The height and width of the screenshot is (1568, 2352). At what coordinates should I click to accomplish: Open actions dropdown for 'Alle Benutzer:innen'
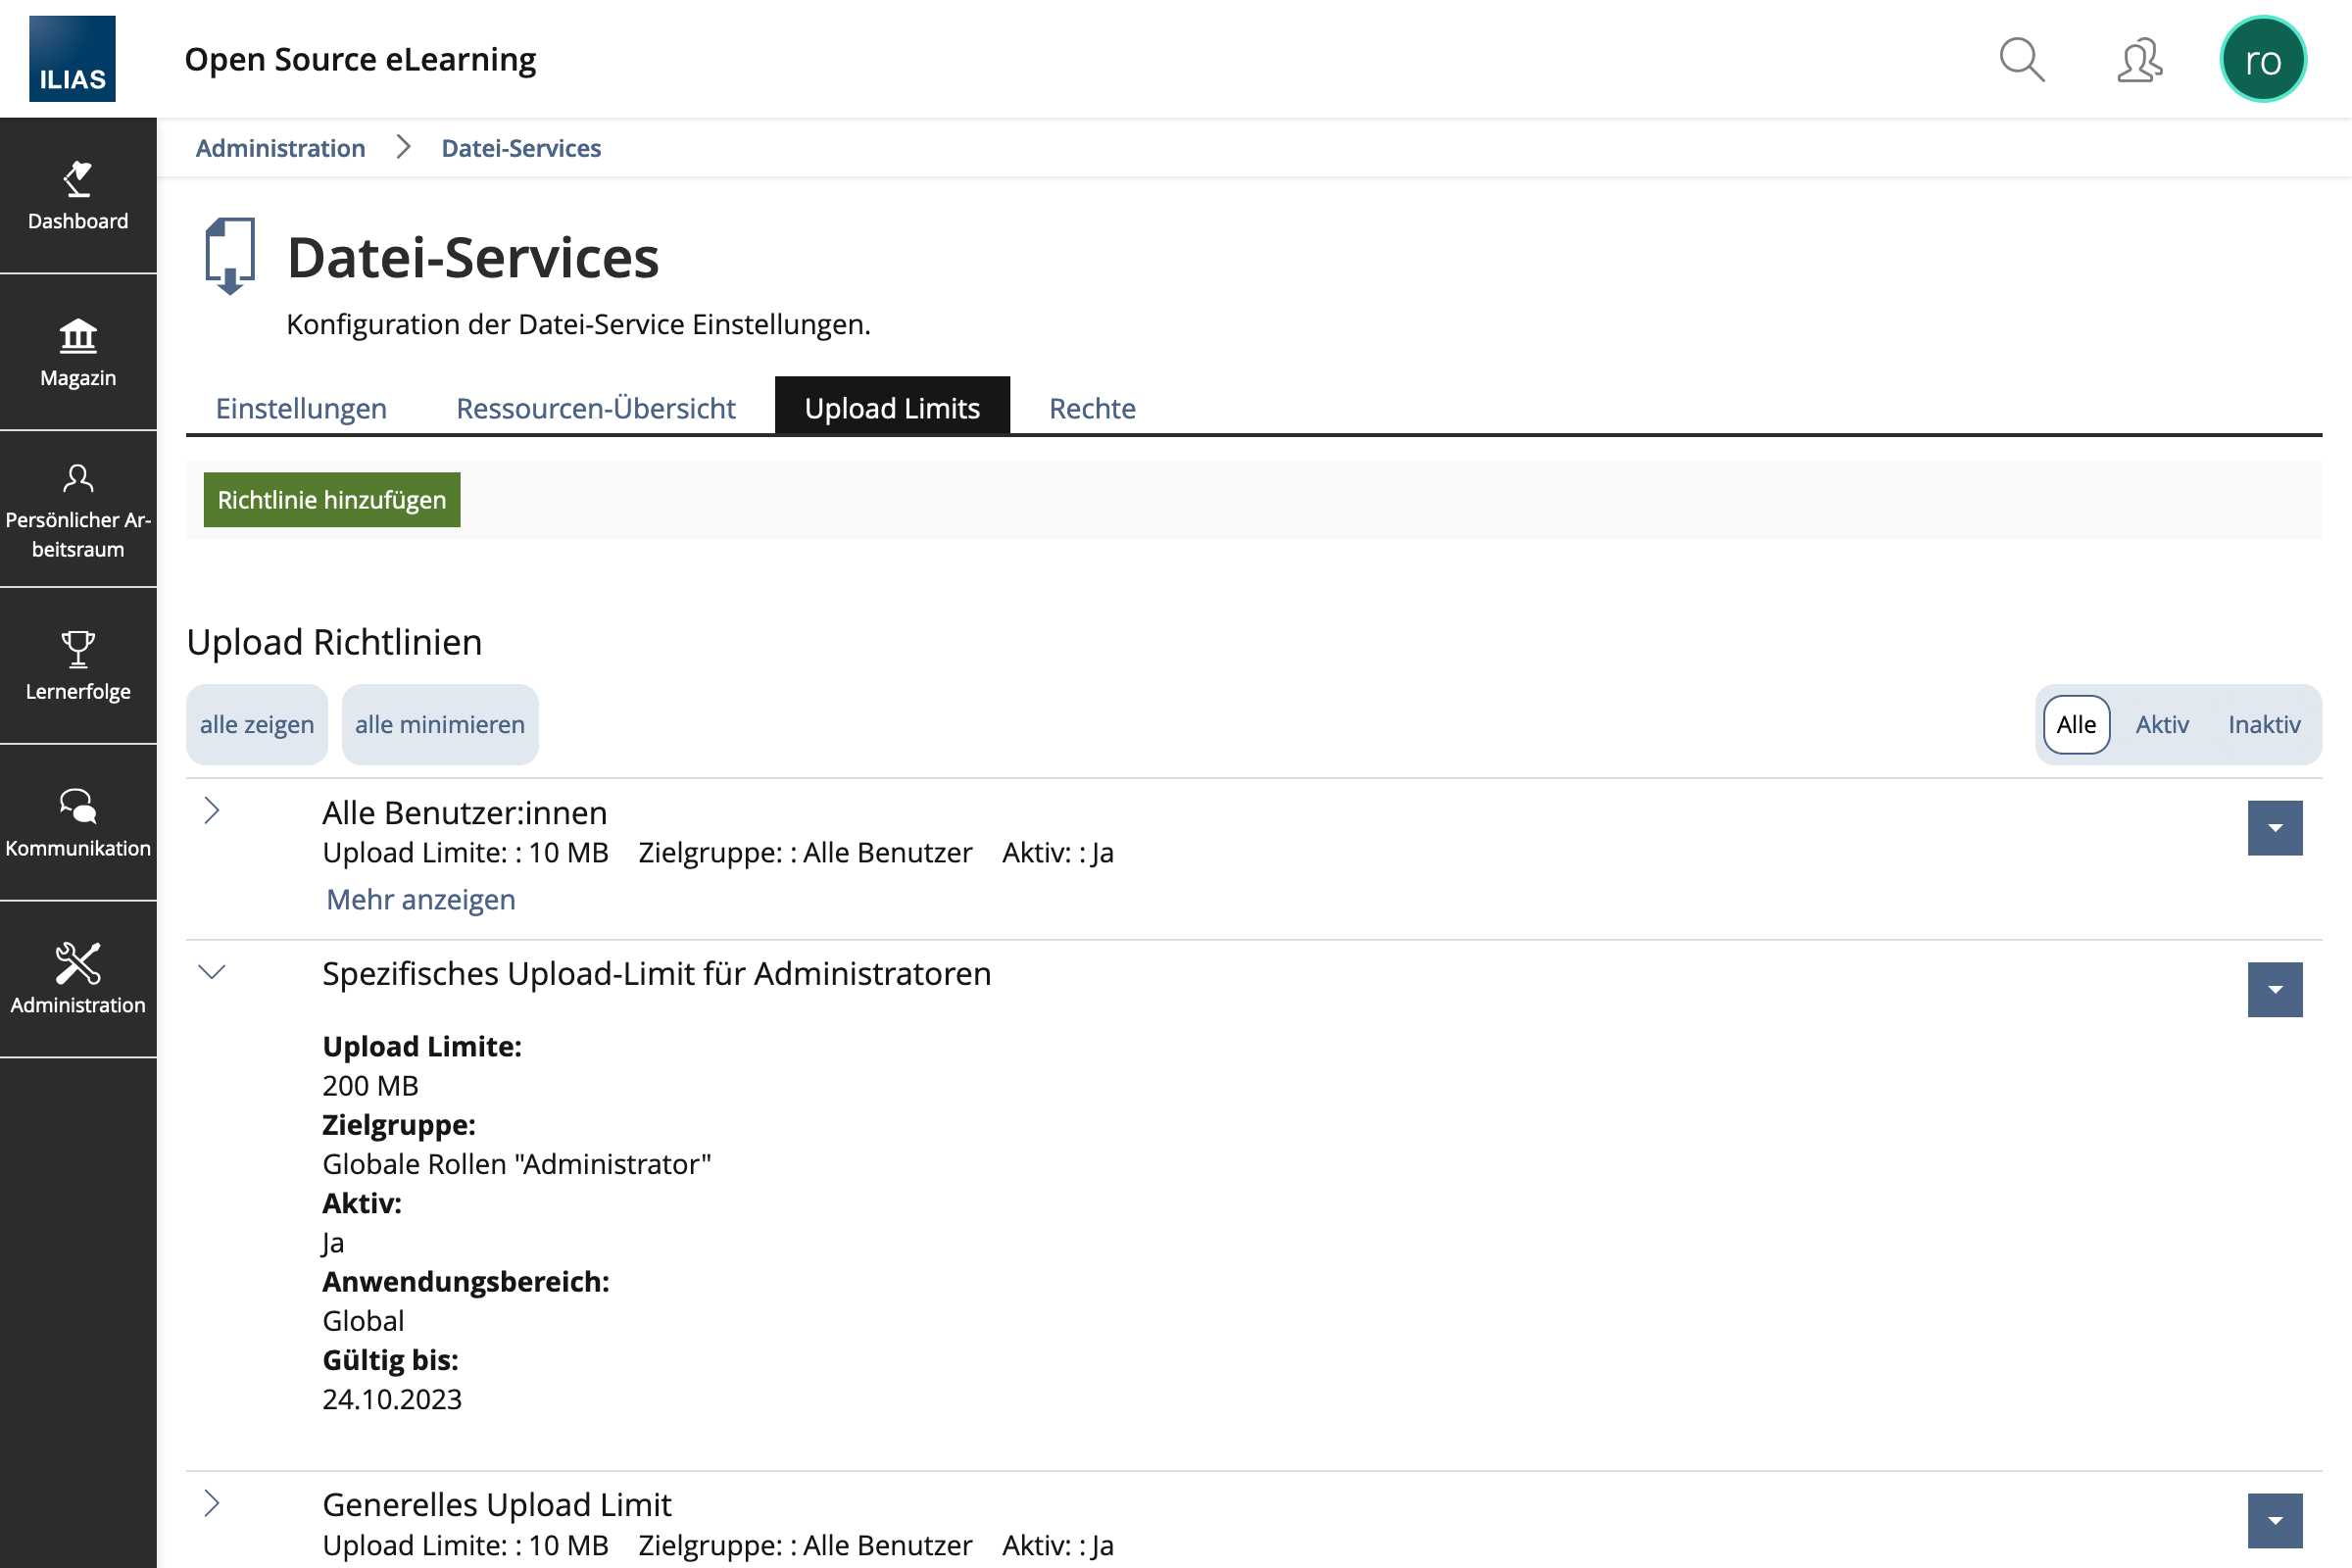pyautogui.click(x=2274, y=828)
